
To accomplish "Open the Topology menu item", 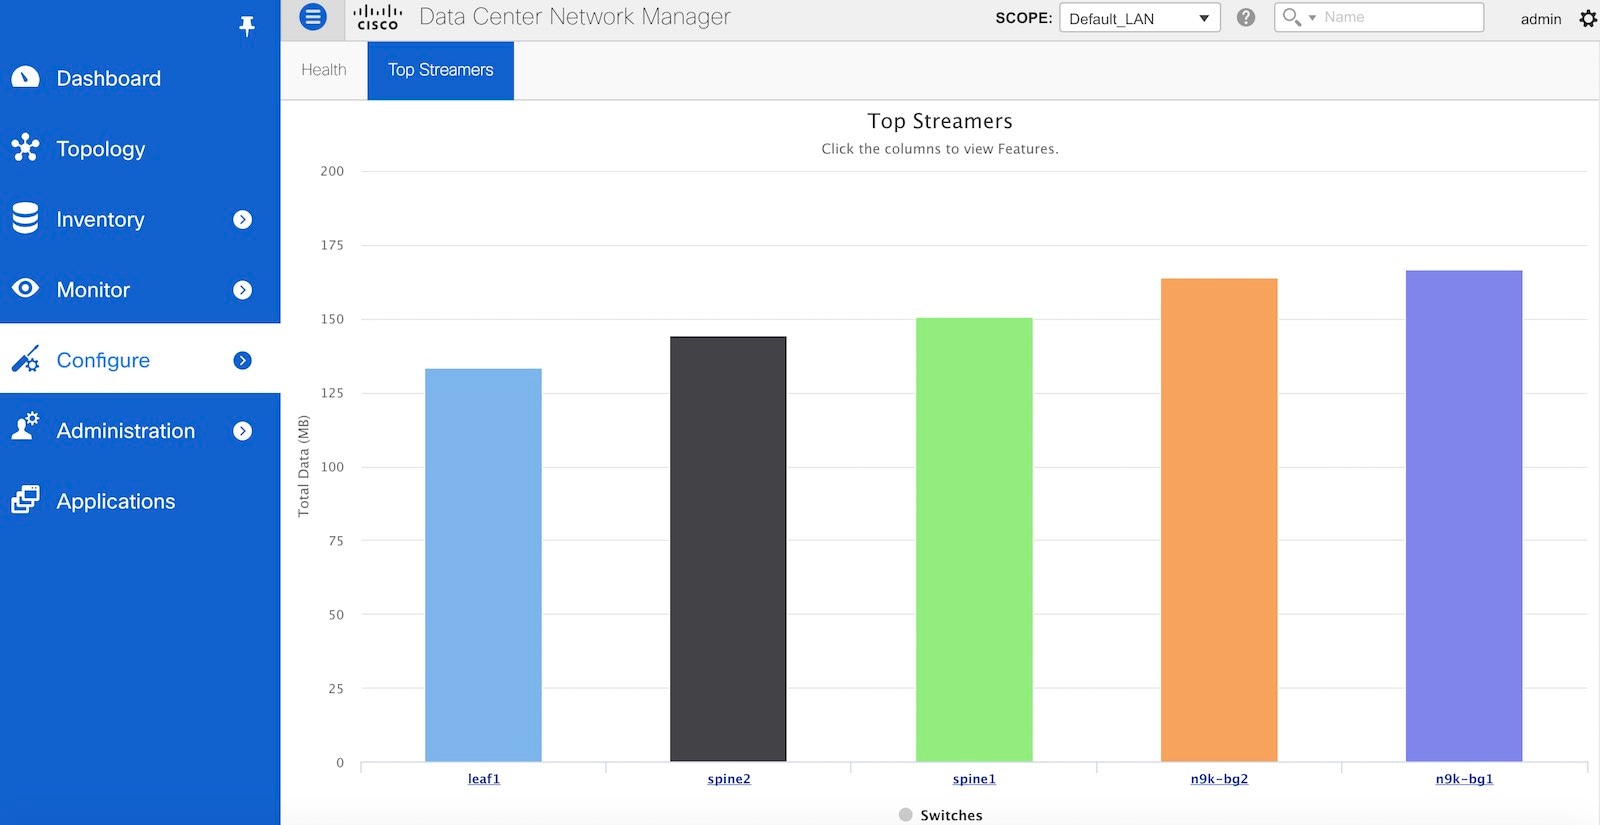I will click(x=140, y=149).
